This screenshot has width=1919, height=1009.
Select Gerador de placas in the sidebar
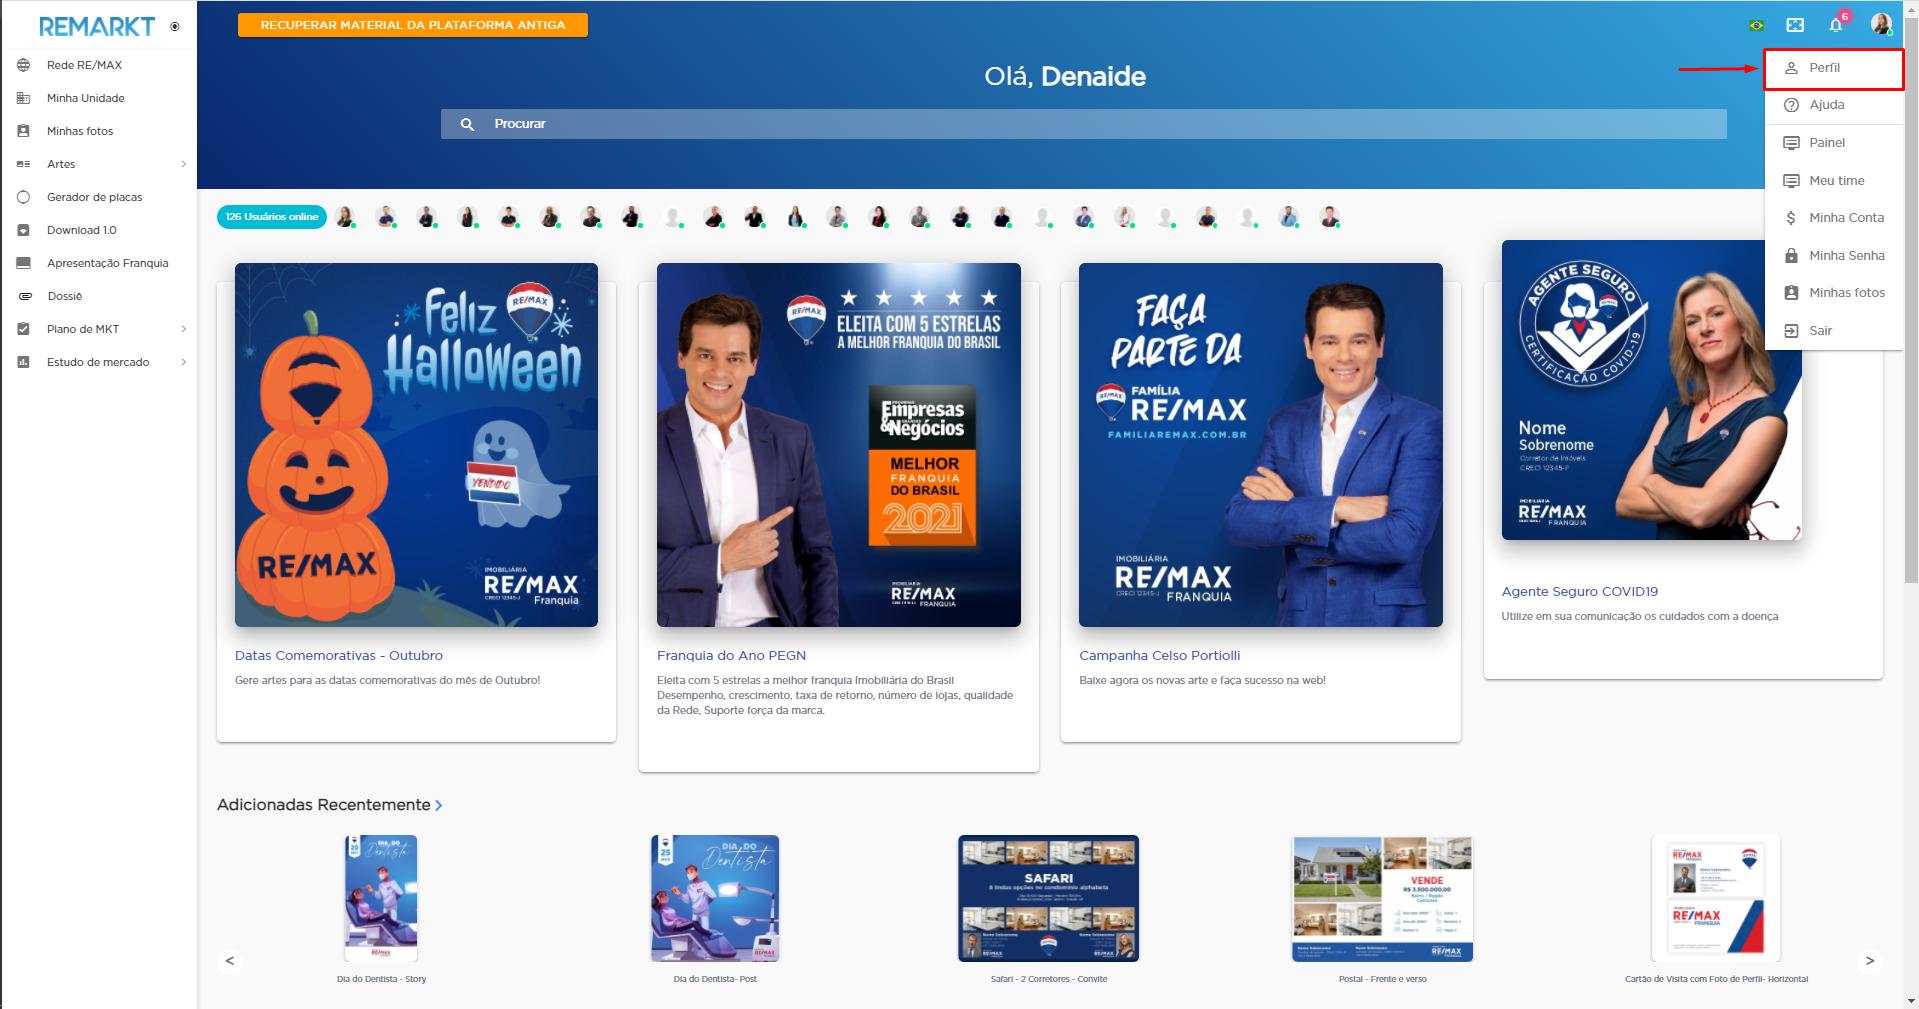click(95, 197)
